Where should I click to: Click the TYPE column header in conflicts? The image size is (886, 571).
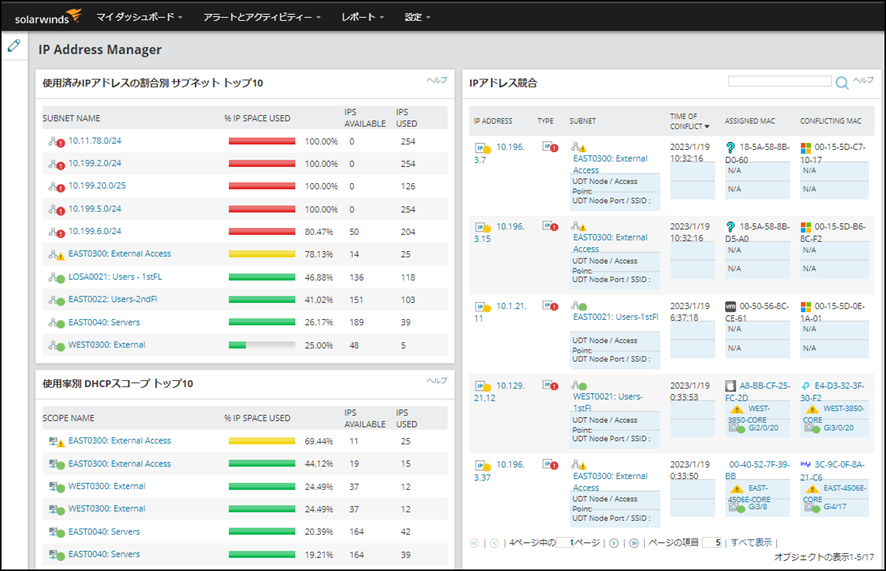click(x=545, y=121)
